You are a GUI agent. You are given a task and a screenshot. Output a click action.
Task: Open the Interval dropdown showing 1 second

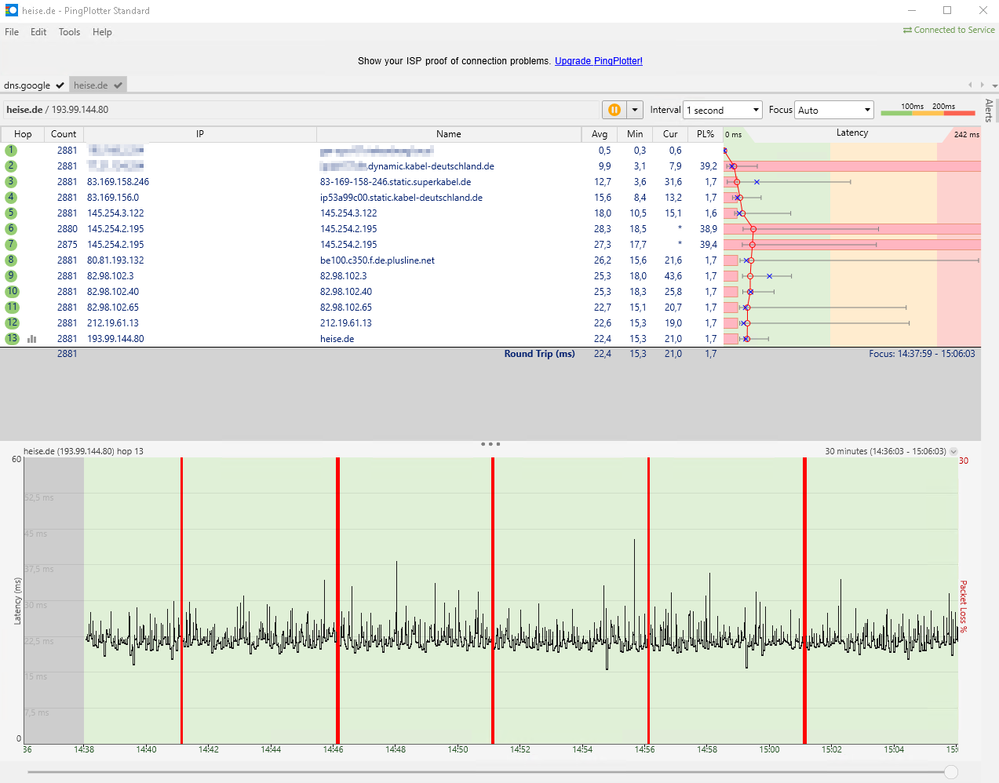click(721, 110)
